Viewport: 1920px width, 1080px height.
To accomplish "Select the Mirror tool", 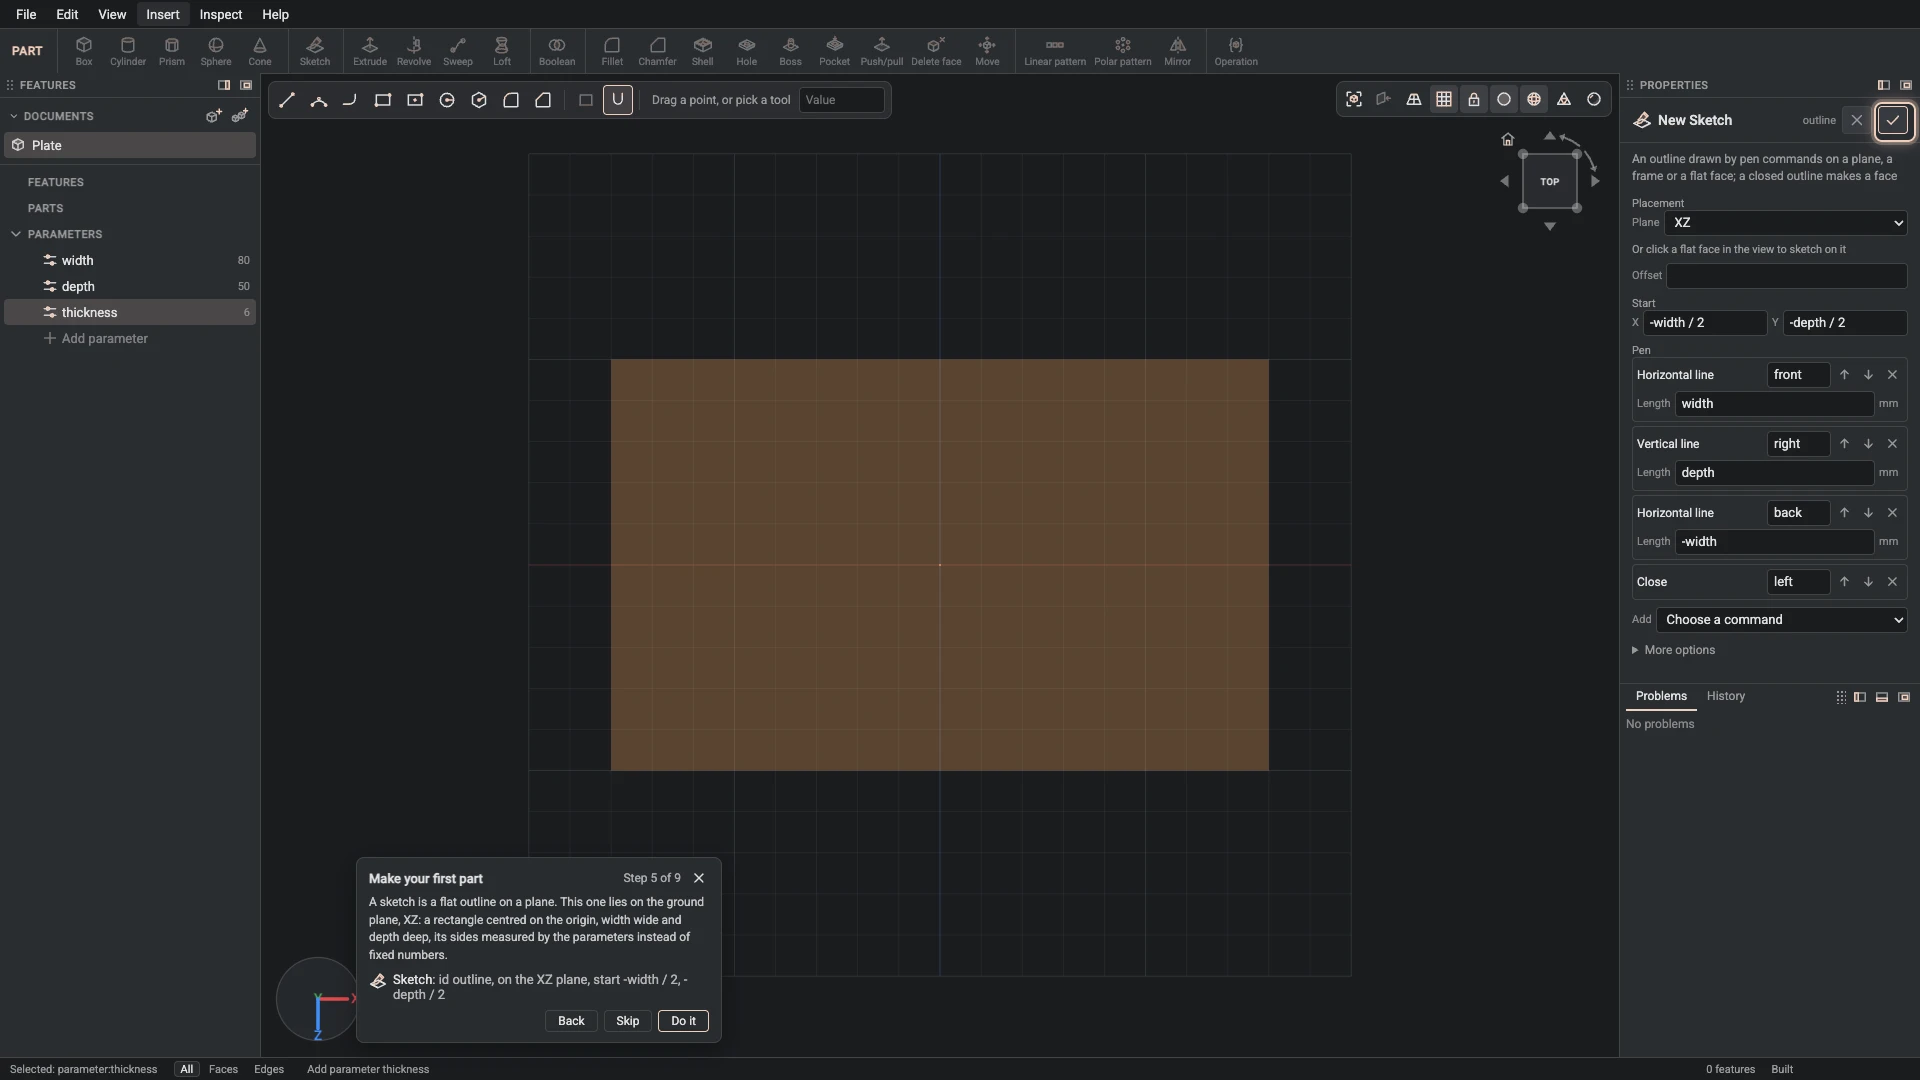I will pyautogui.click(x=1178, y=51).
